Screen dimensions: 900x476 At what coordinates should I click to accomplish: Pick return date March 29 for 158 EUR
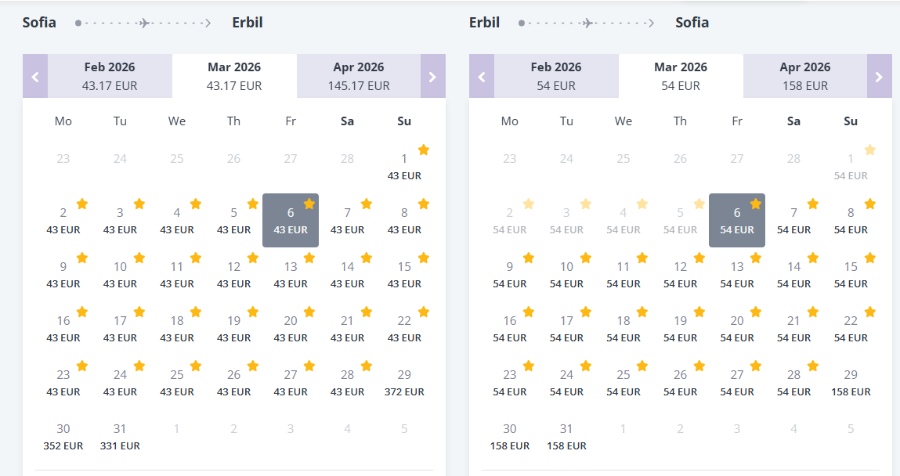(x=851, y=382)
